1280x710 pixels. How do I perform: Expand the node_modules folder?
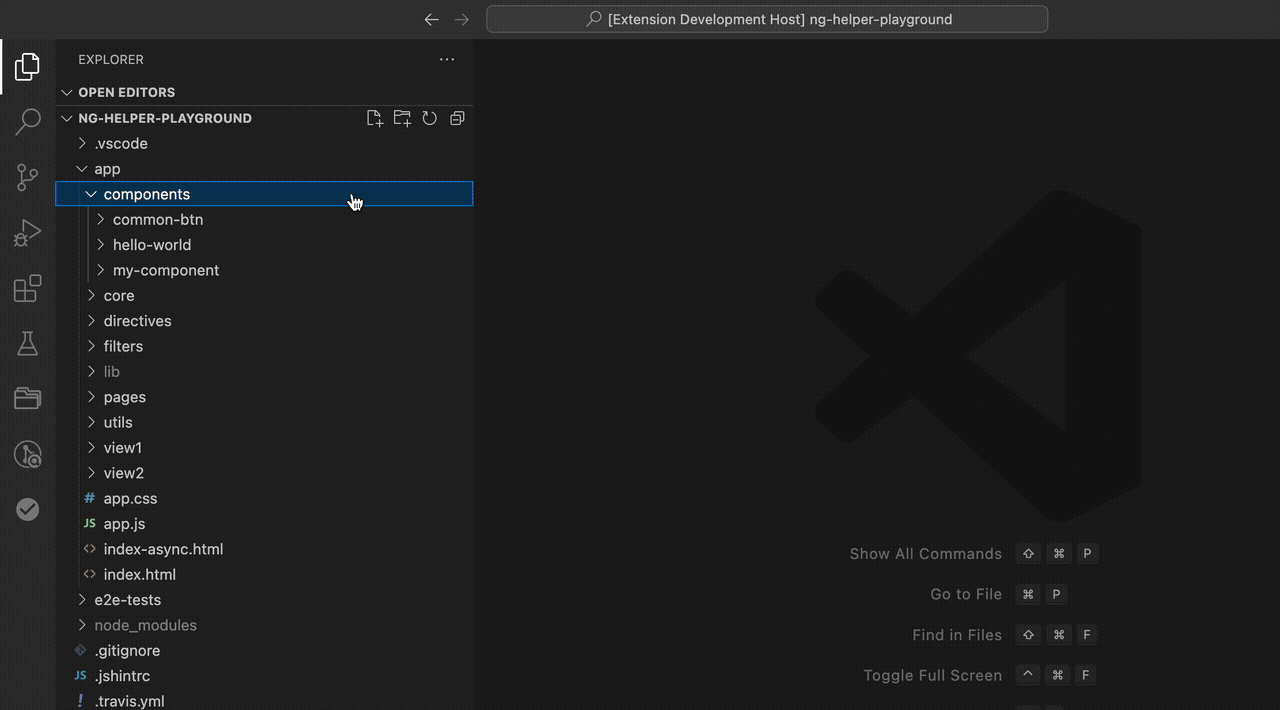pos(264,625)
